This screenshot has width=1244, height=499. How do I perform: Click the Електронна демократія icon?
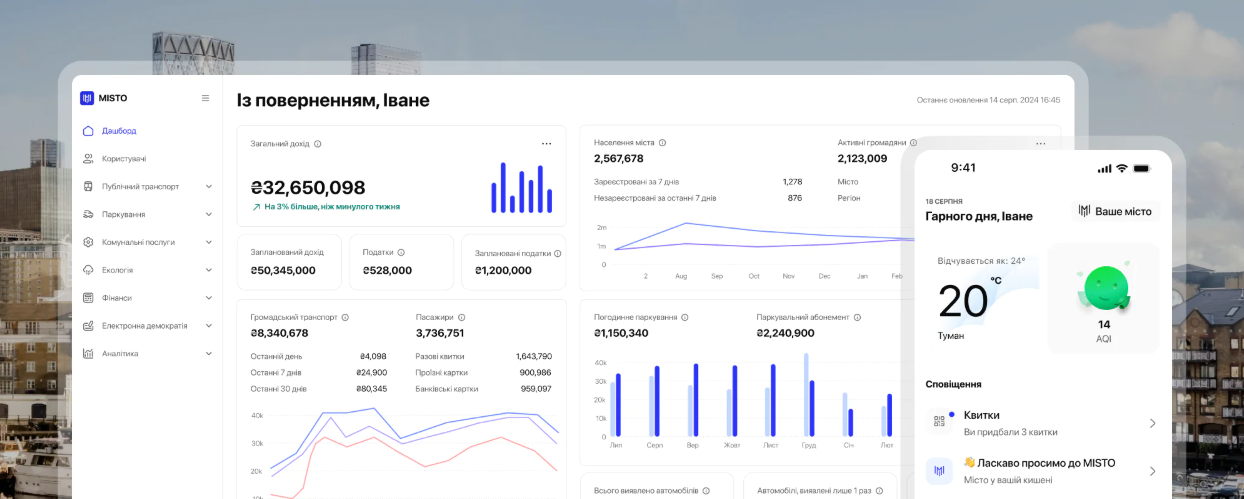(88, 326)
